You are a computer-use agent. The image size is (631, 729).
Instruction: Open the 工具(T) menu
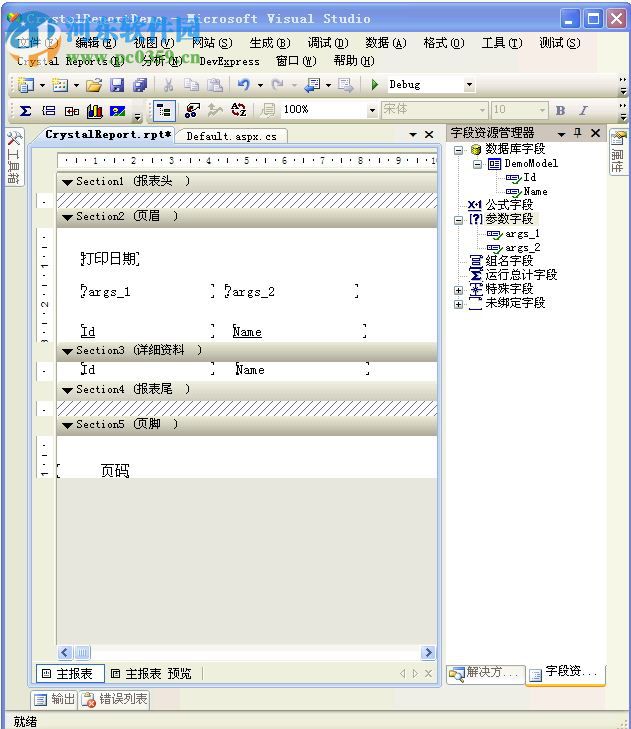coord(502,43)
